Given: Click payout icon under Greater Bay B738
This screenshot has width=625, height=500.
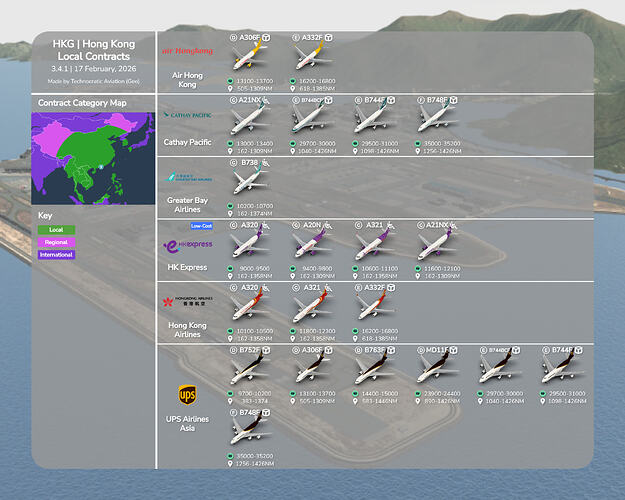Looking at the screenshot, I should coord(230,206).
